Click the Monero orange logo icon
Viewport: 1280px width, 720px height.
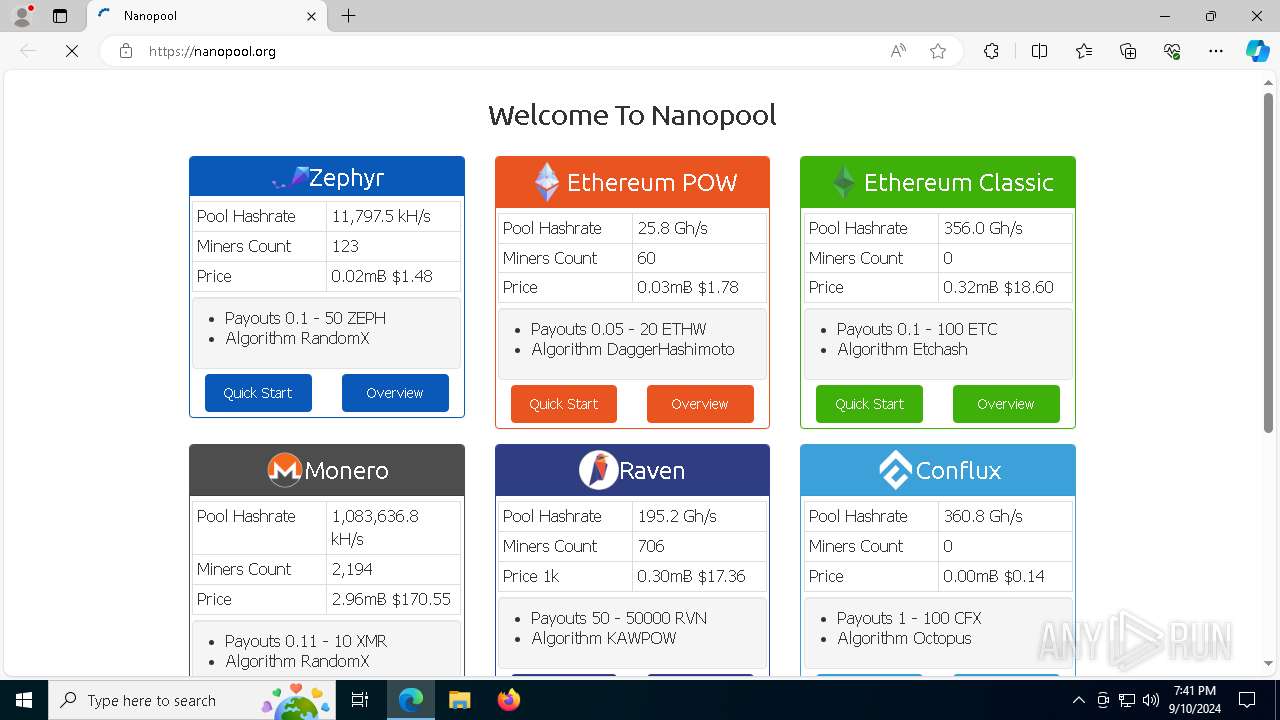coord(284,470)
